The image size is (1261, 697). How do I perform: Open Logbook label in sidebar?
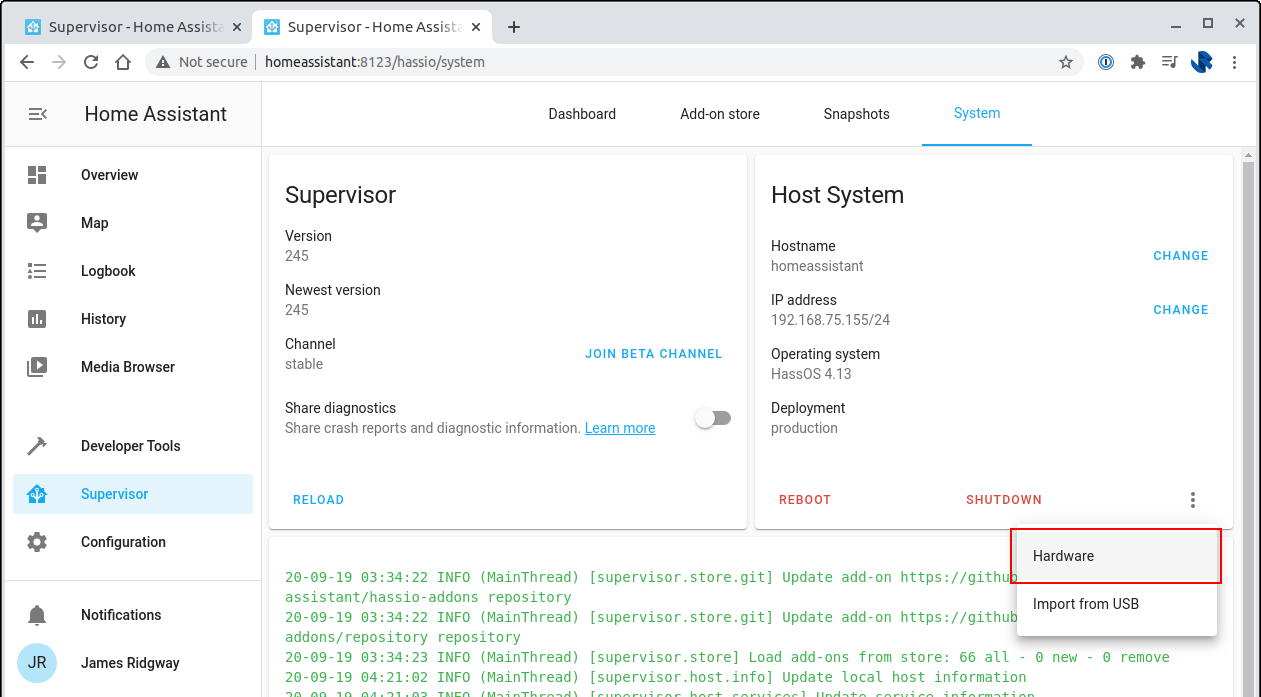click(x=108, y=271)
